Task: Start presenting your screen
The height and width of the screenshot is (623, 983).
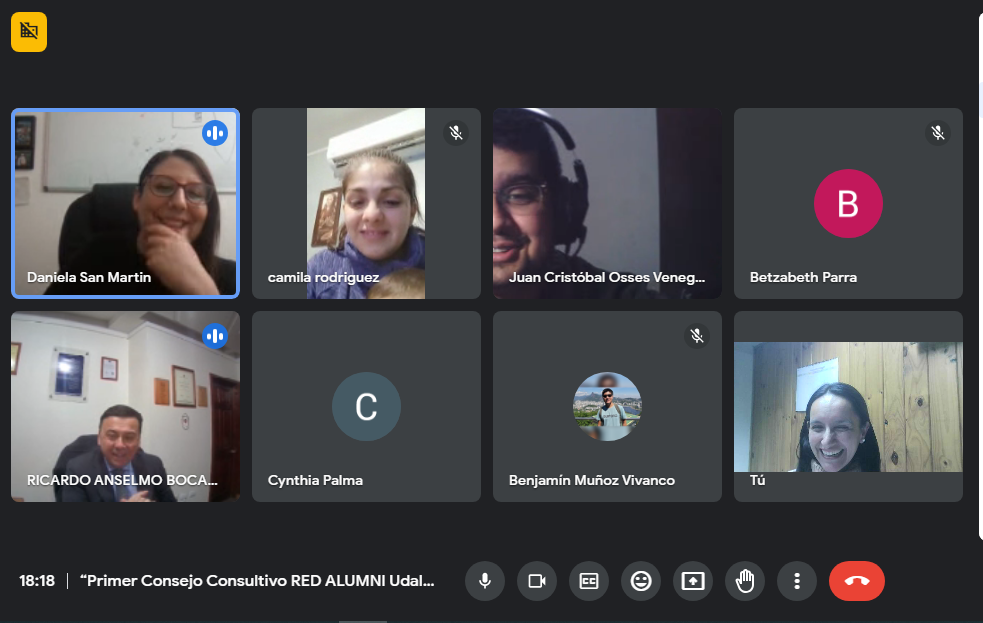Action: (x=693, y=581)
